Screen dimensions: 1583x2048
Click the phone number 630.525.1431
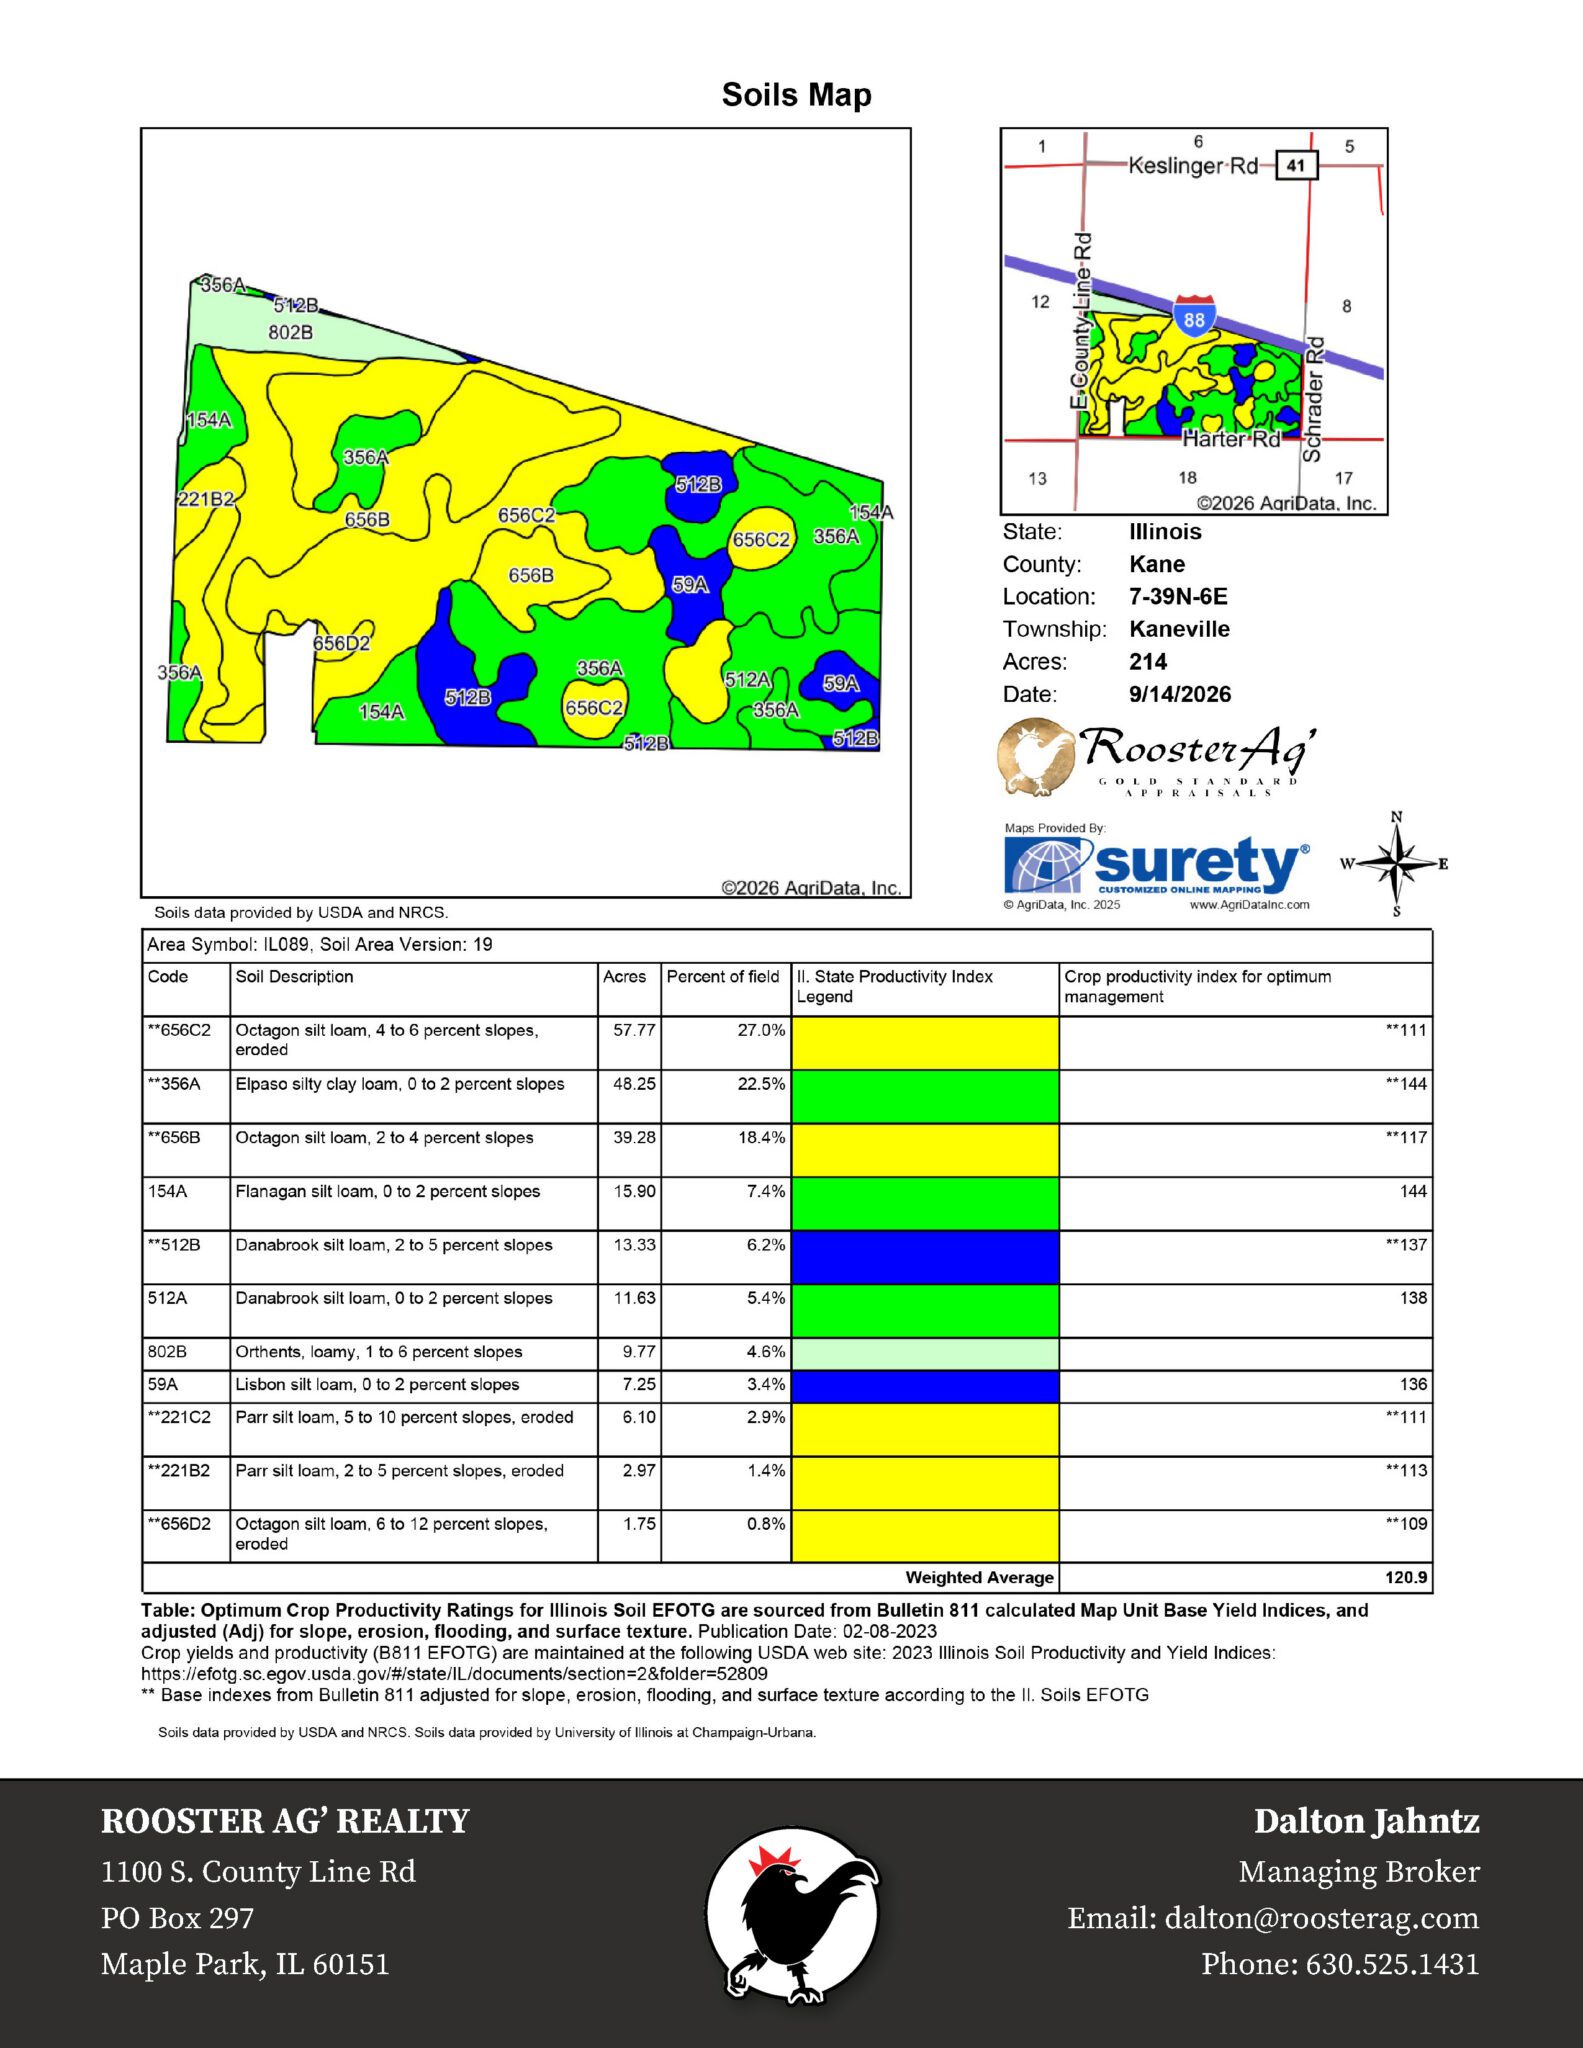click(x=1392, y=1964)
